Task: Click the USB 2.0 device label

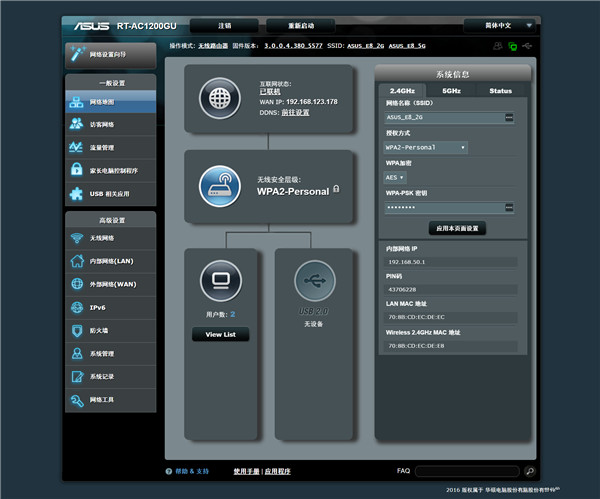Action: point(313,311)
